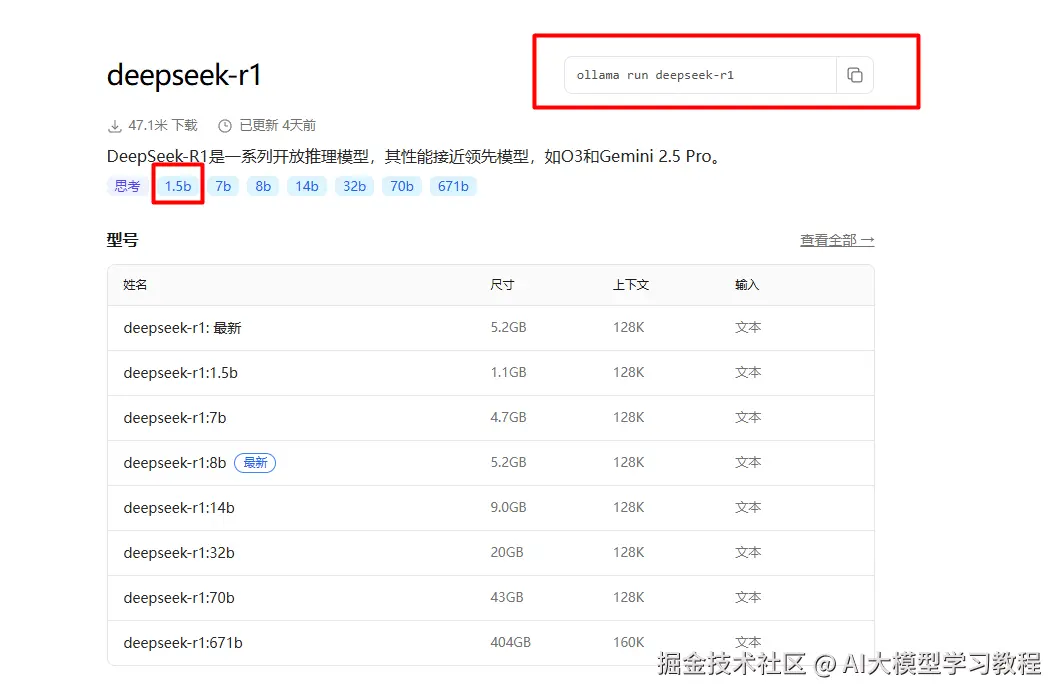Click the 1.1GB size cell
The height and width of the screenshot is (698, 1062).
(x=509, y=372)
